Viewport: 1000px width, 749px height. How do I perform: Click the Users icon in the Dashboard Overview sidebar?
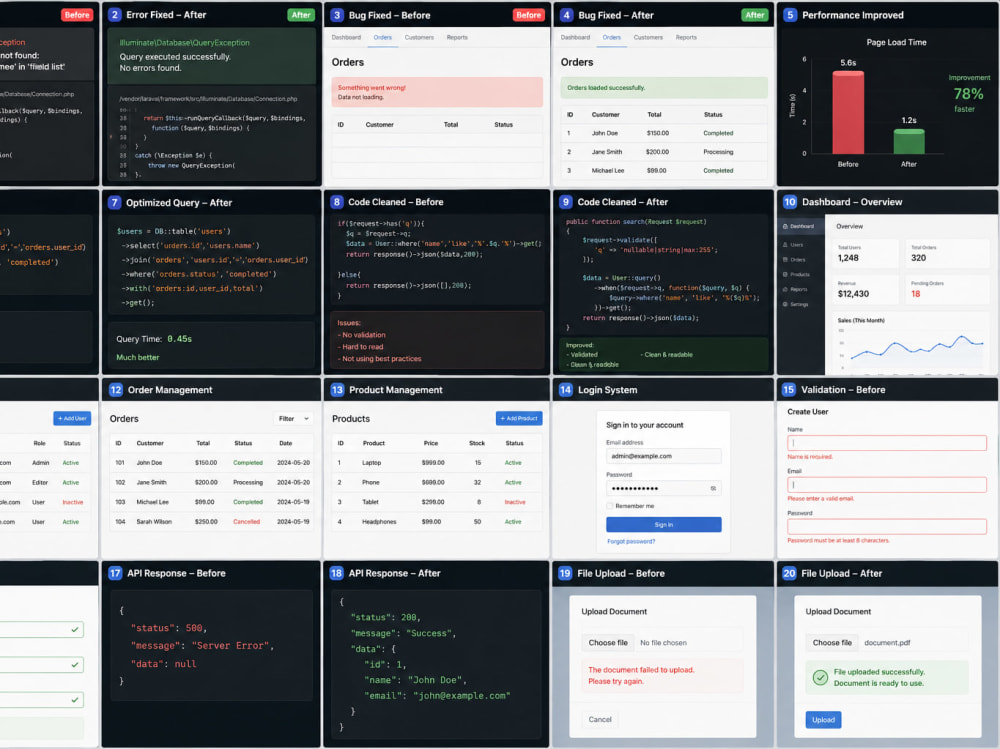pyautogui.click(x=785, y=245)
